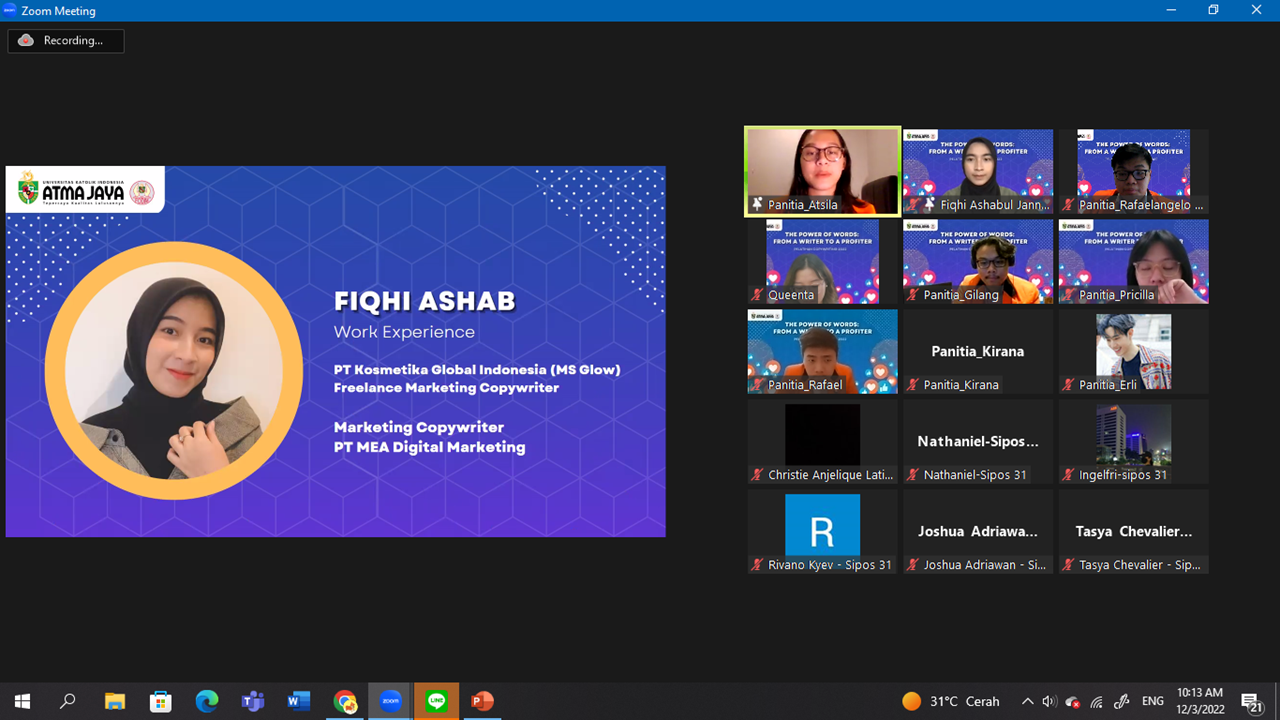Click the muted mic icon next to Panitia_Kirana
The width and height of the screenshot is (1280, 720).
913,385
